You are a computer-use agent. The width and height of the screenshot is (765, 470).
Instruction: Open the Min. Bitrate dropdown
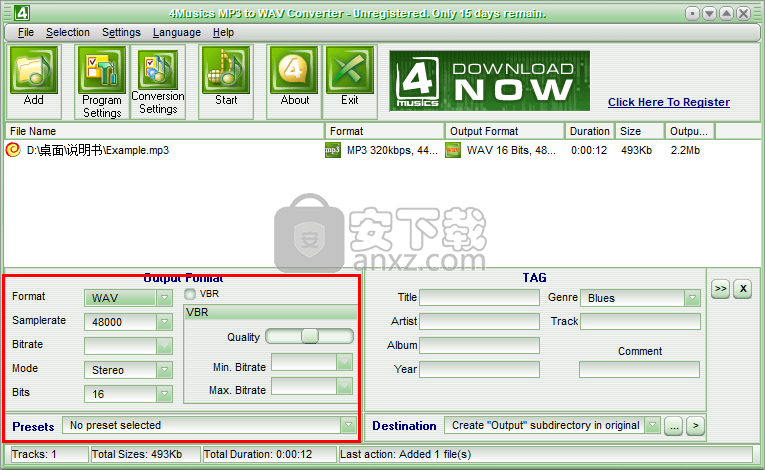pyautogui.click(x=344, y=362)
